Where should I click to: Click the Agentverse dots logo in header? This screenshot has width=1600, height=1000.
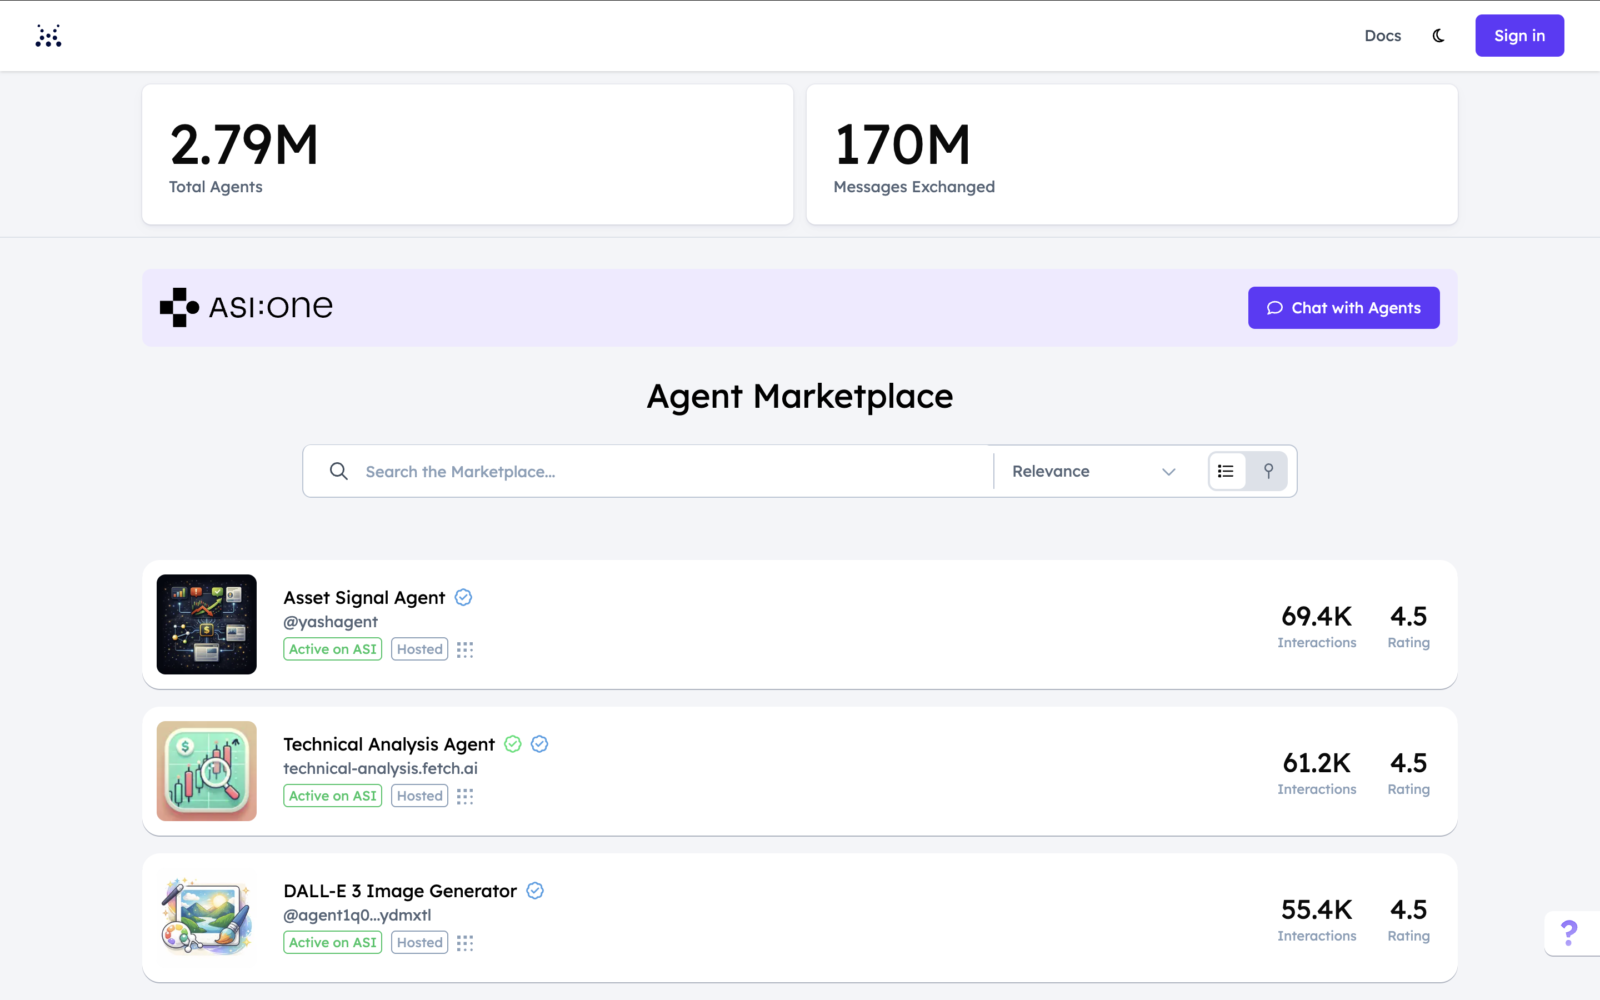(48, 36)
